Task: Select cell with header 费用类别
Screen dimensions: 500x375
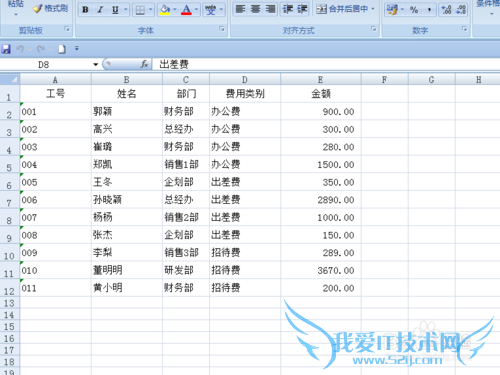Action: point(245,94)
